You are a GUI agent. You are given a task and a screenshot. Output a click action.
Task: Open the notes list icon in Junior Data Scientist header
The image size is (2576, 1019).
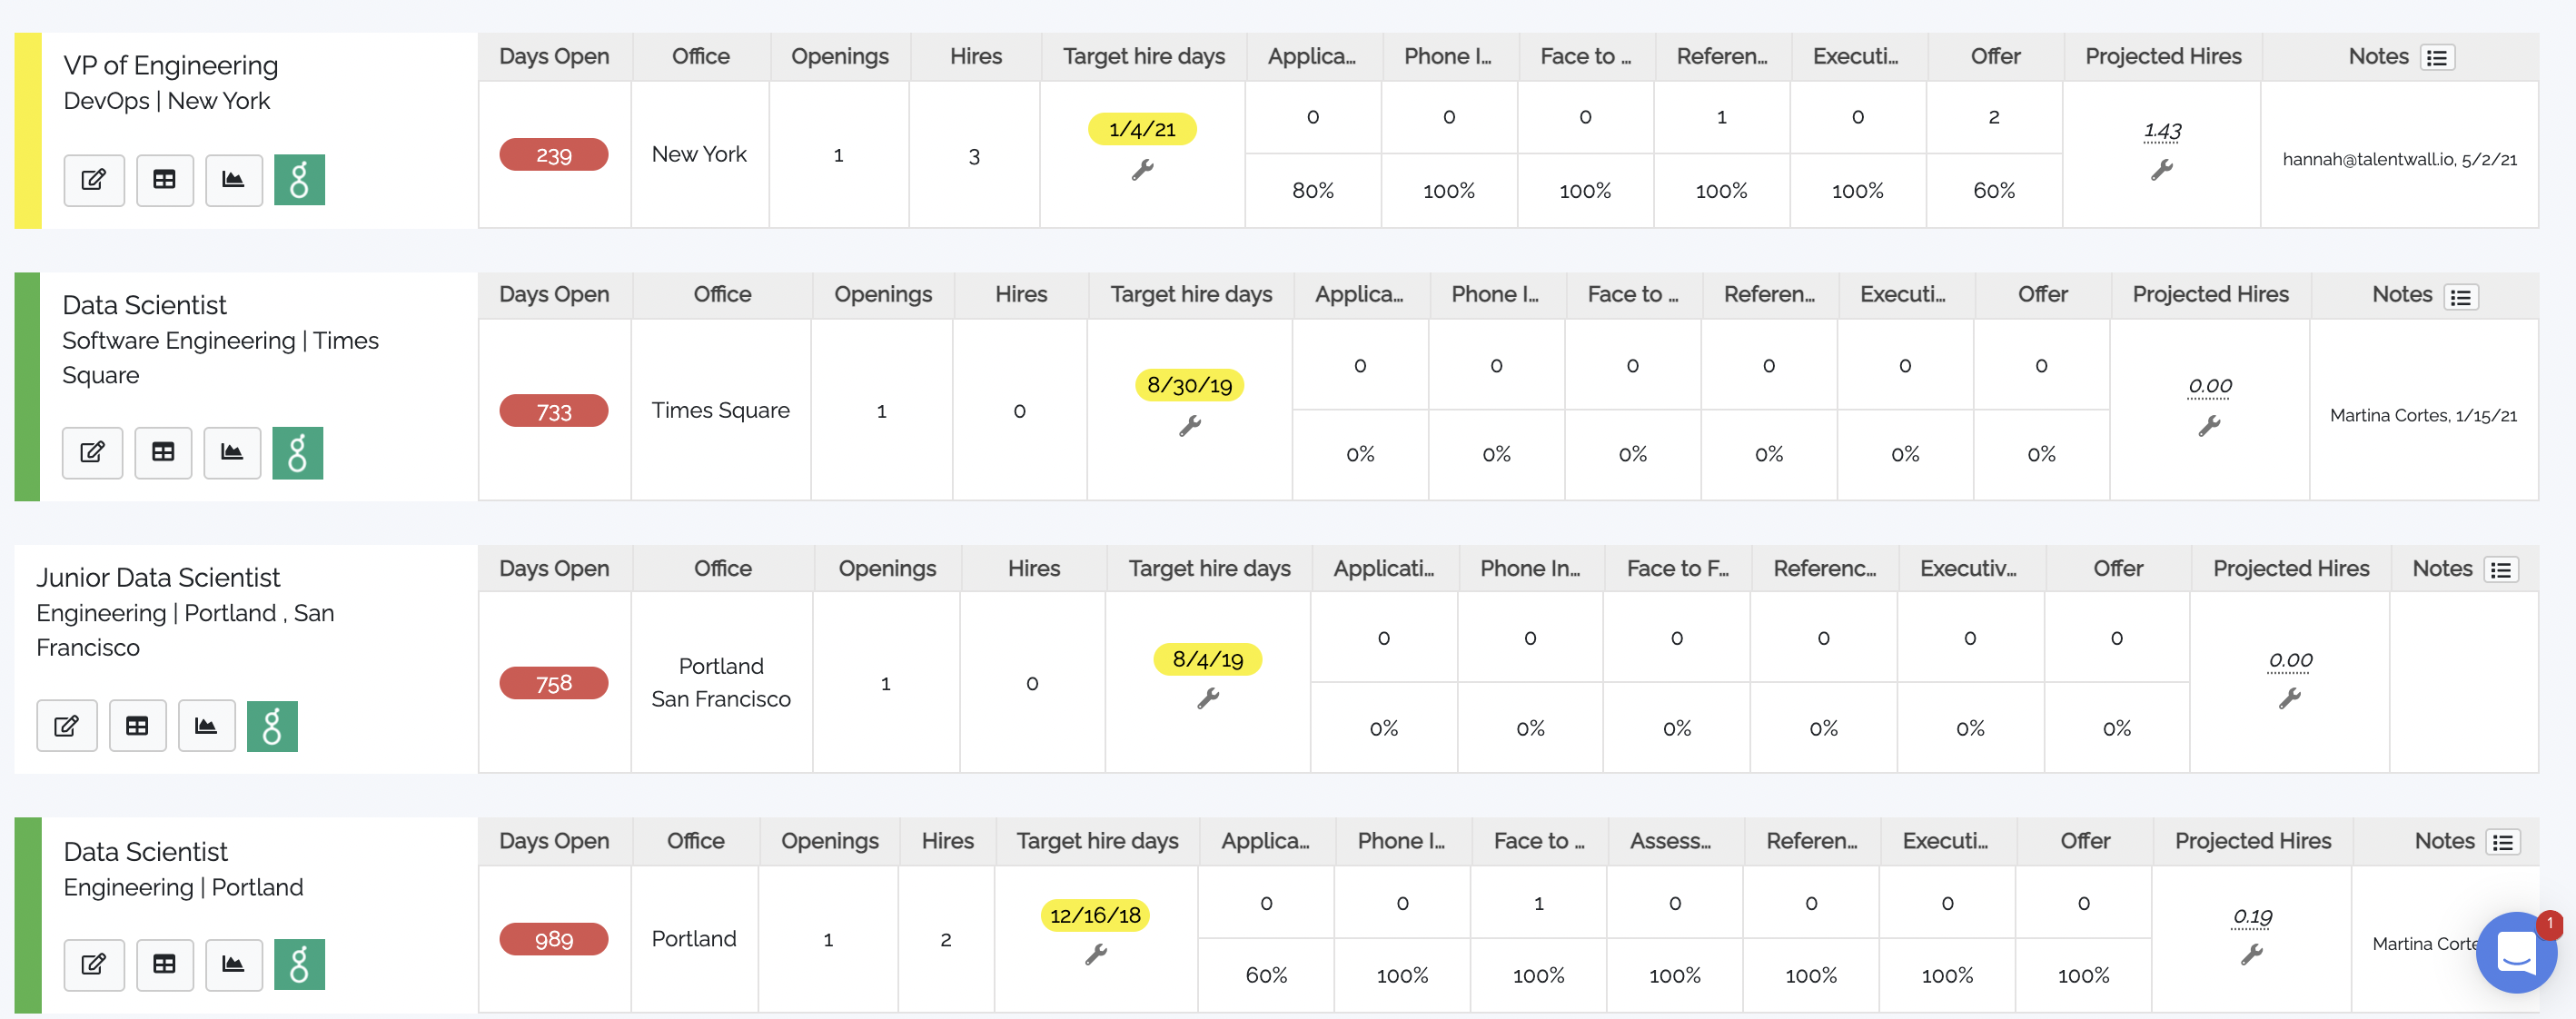point(2501,570)
